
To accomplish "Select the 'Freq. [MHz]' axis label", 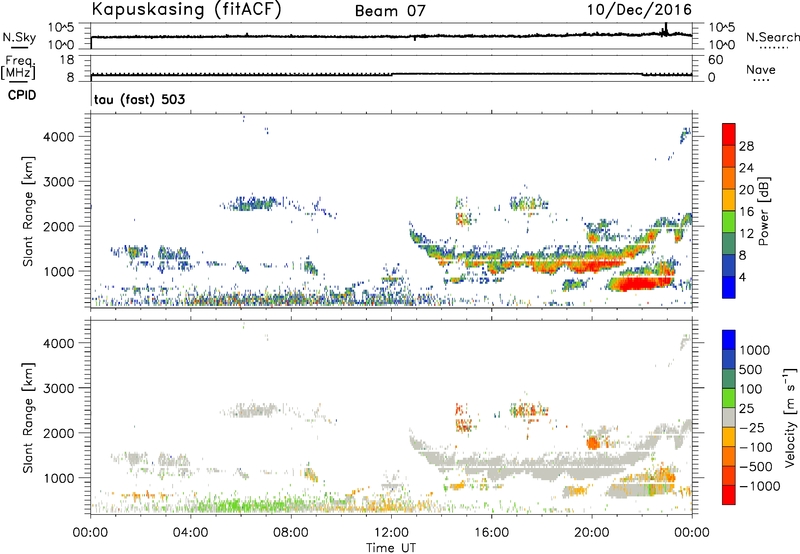I will tap(18, 67).
